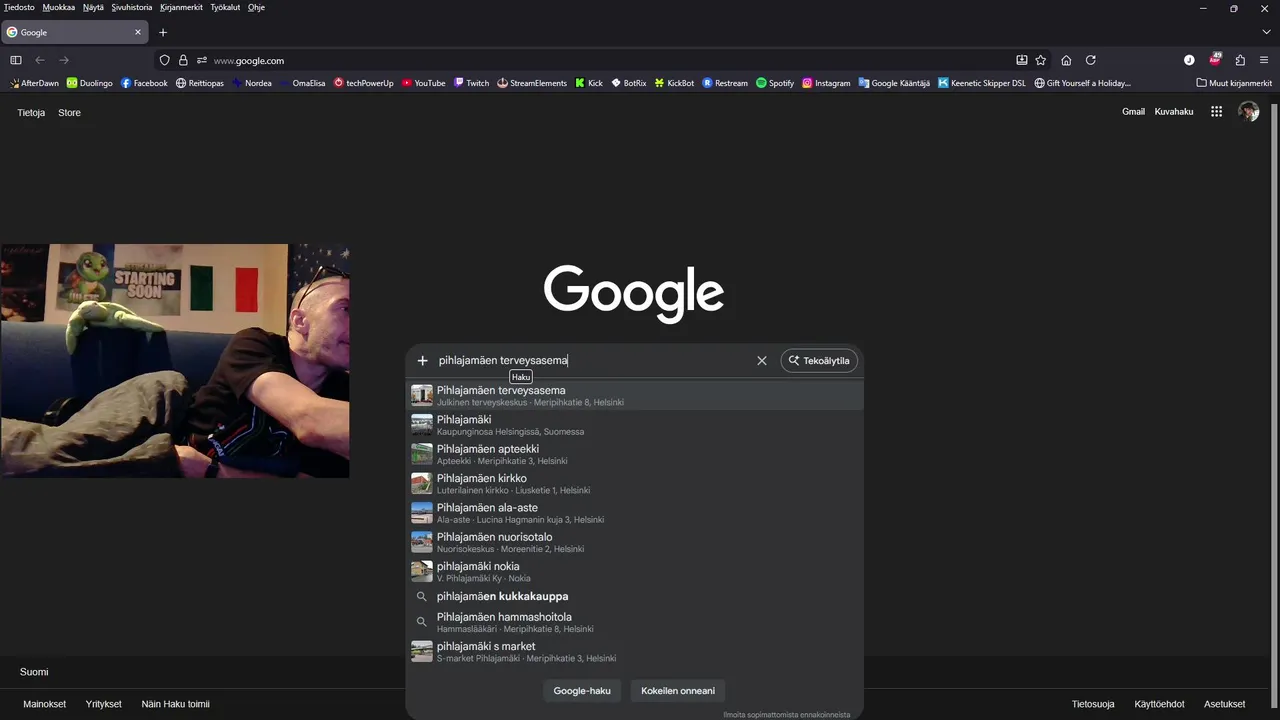1280x720 pixels.
Task: Click the Google-haku button
Action: point(582,691)
